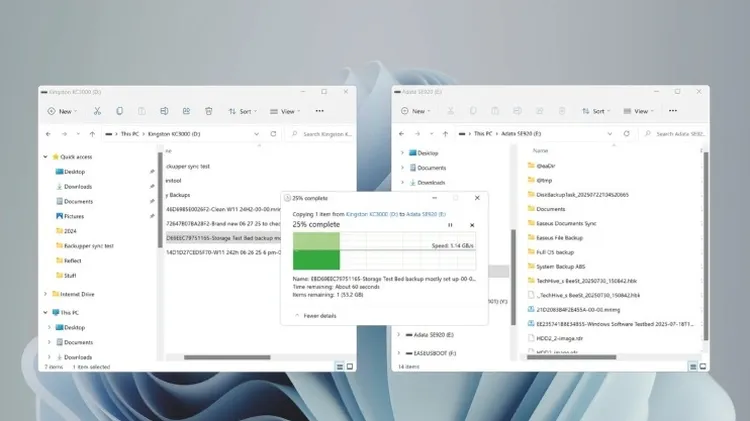750x421 pixels.
Task: Open the View dropdown in Kingston KC3000 window
Action: (x=286, y=111)
